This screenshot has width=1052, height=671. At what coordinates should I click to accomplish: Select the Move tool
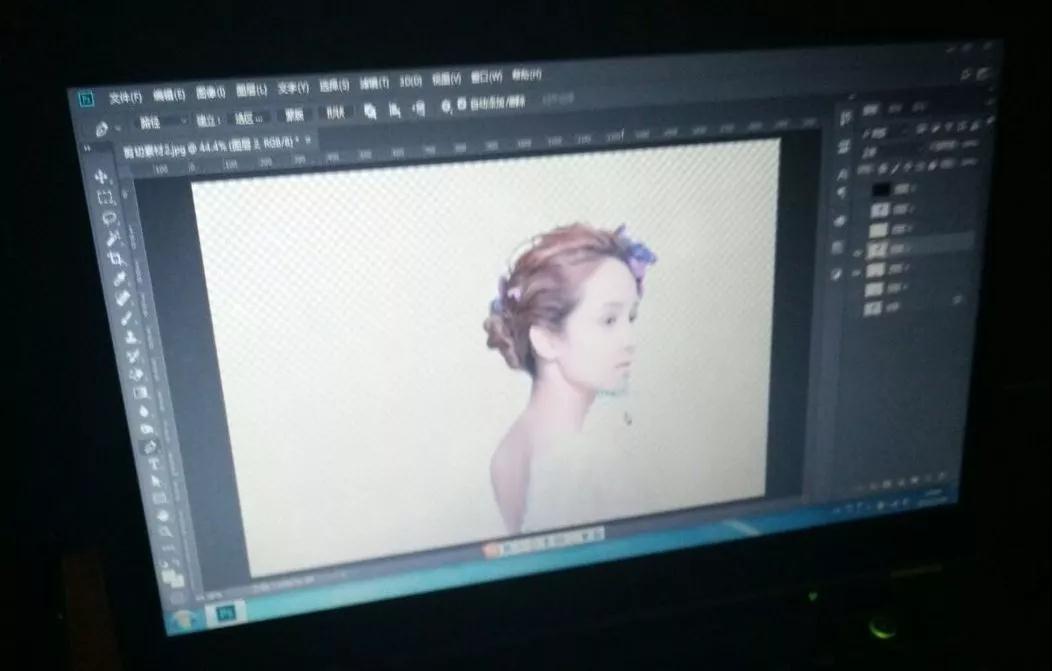coord(101,176)
